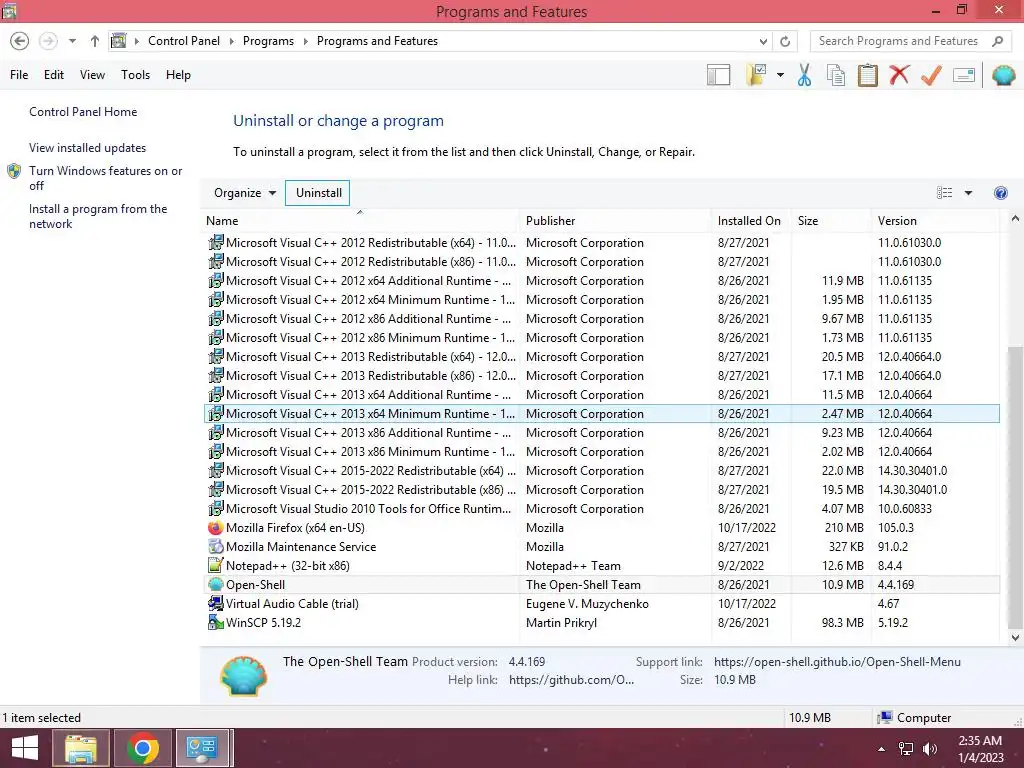Click the change view icon
Screen dimensions: 1024x768
(x=944, y=193)
